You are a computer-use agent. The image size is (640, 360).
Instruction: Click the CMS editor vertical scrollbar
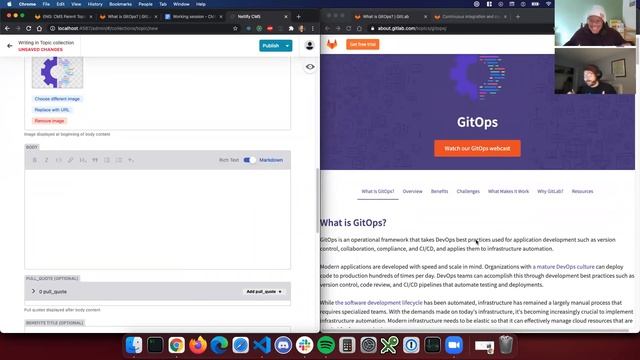point(317,200)
